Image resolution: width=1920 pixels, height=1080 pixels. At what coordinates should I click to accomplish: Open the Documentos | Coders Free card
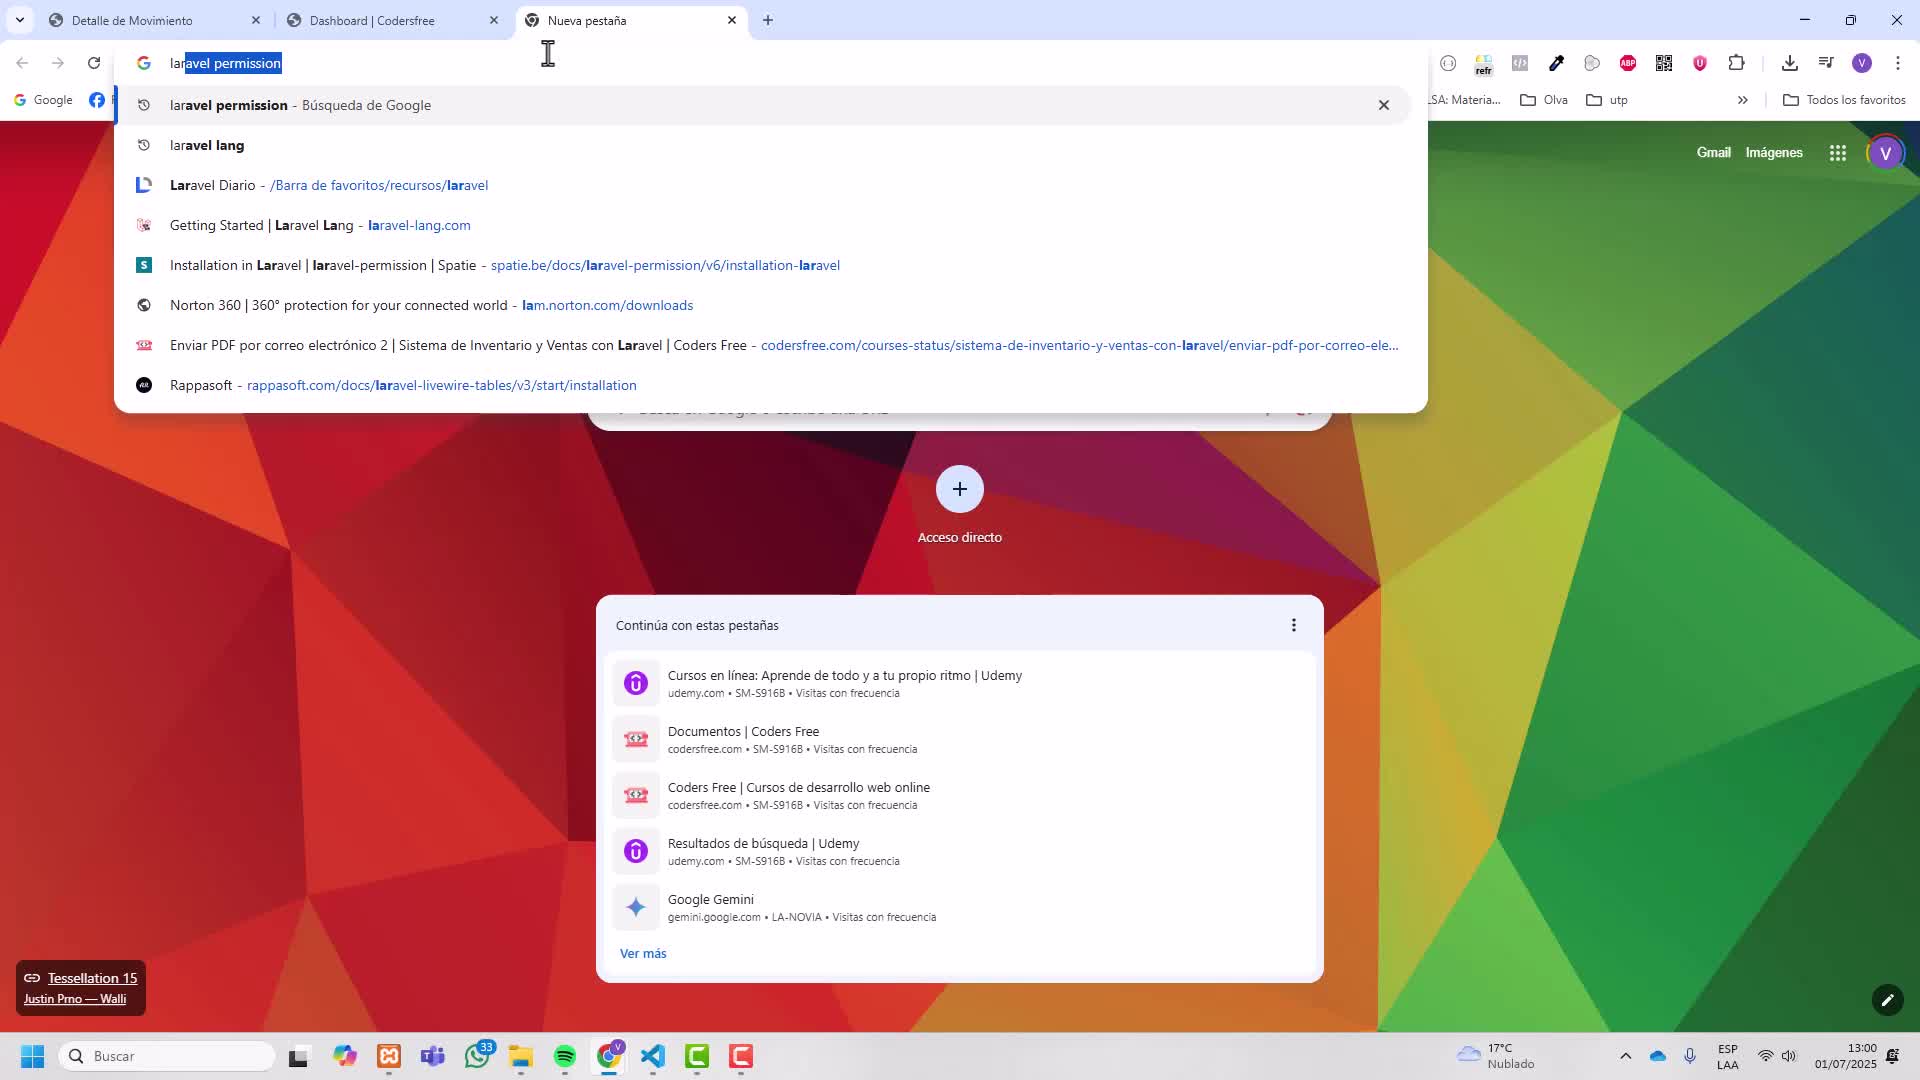[960, 739]
